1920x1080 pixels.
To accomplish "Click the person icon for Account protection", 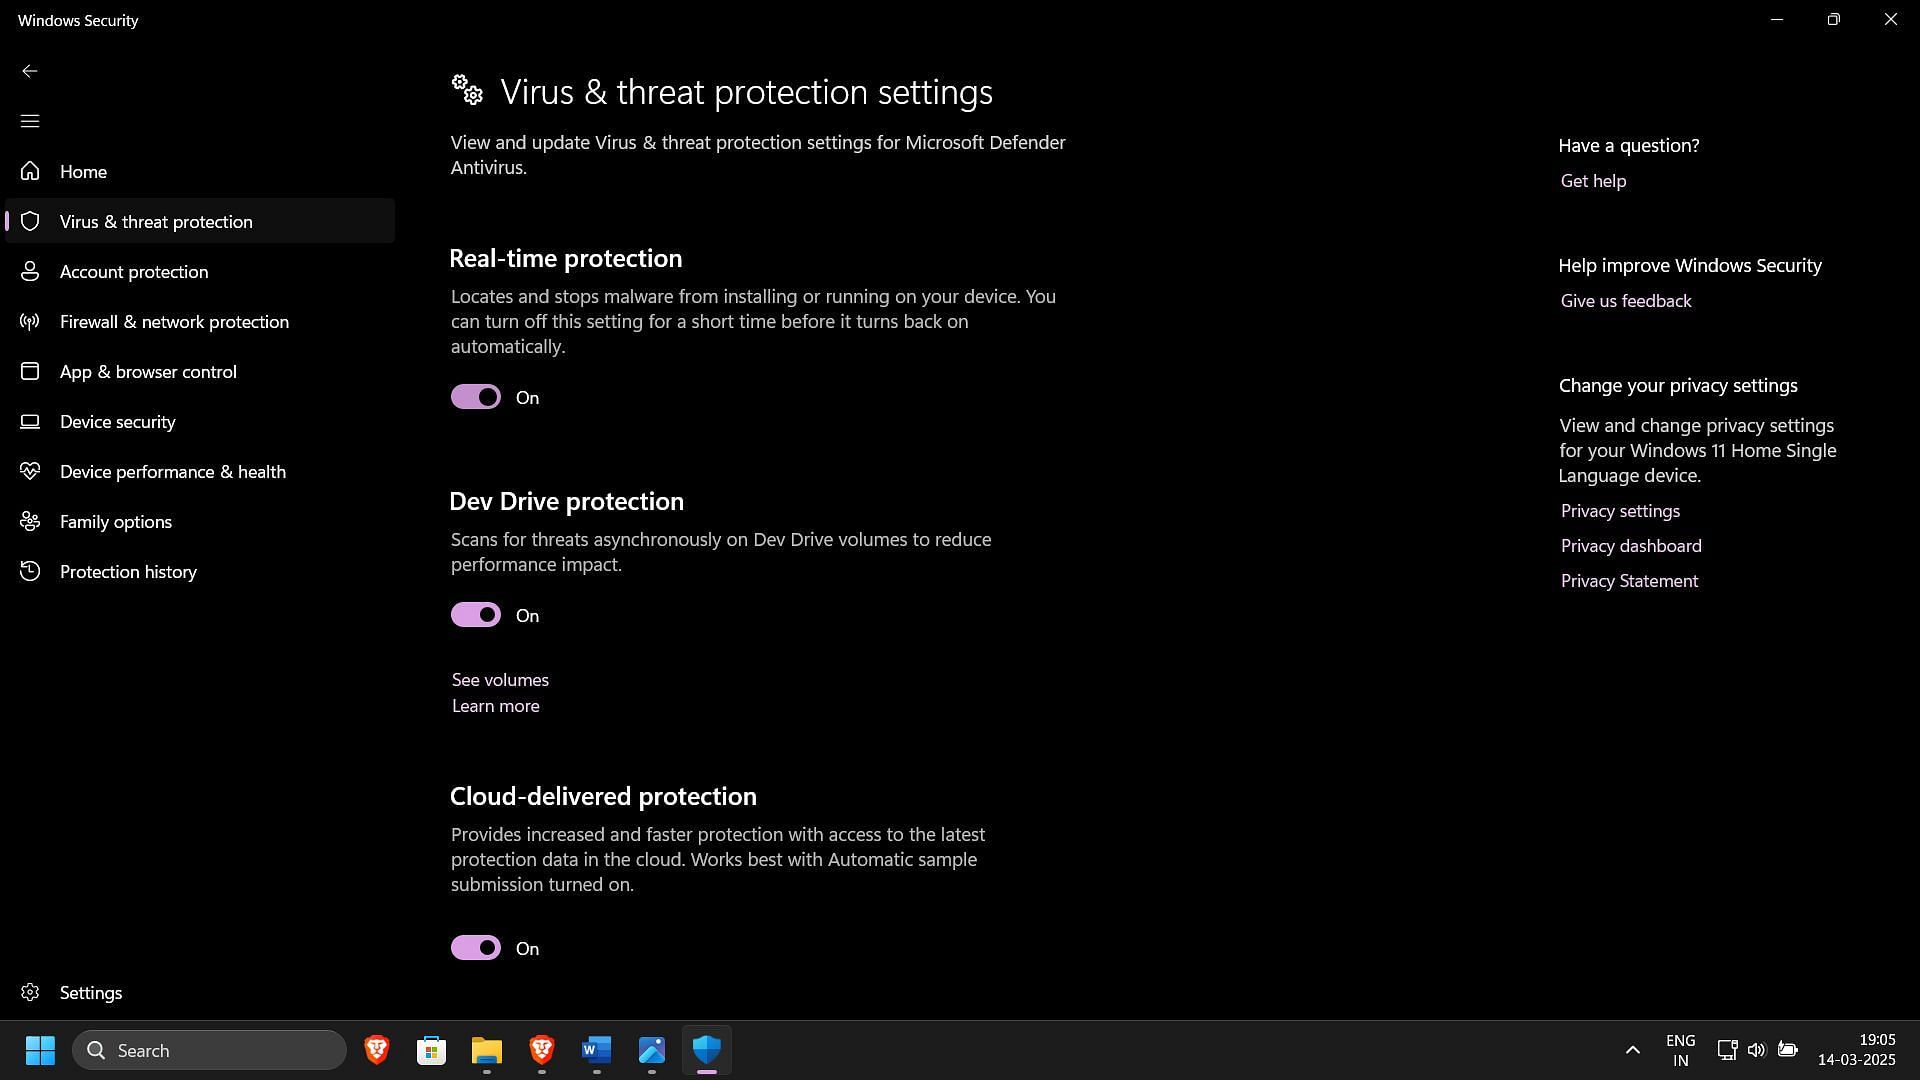I will click(30, 271).
